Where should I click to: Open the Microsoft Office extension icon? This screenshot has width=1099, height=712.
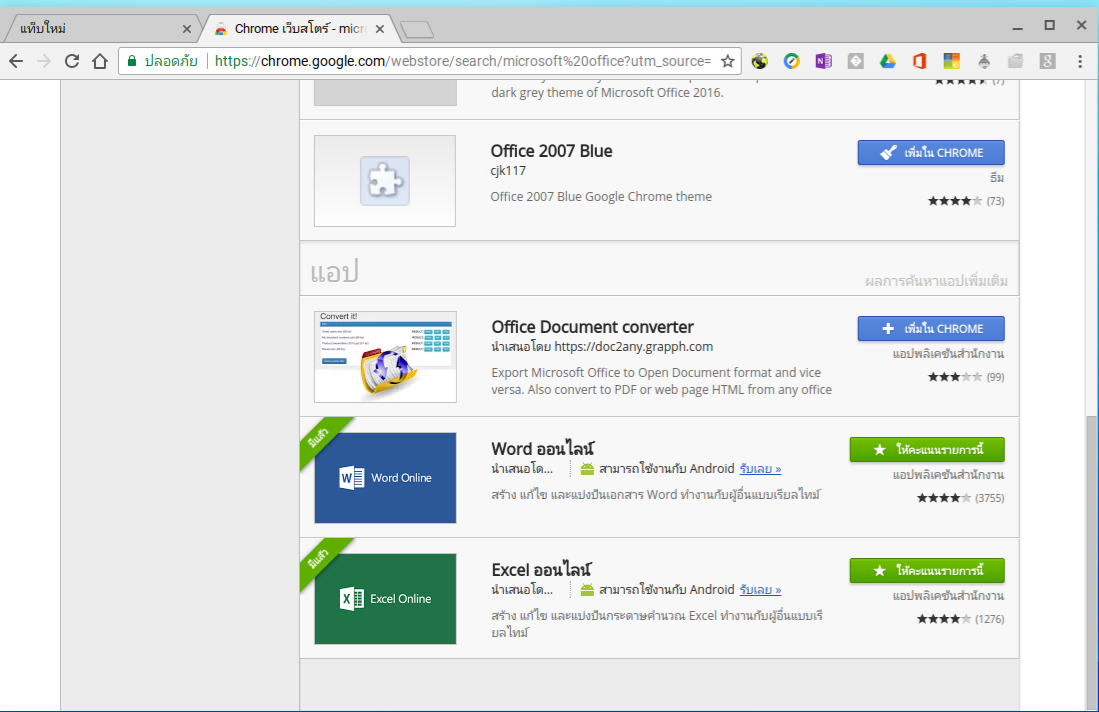coord(920,61)
